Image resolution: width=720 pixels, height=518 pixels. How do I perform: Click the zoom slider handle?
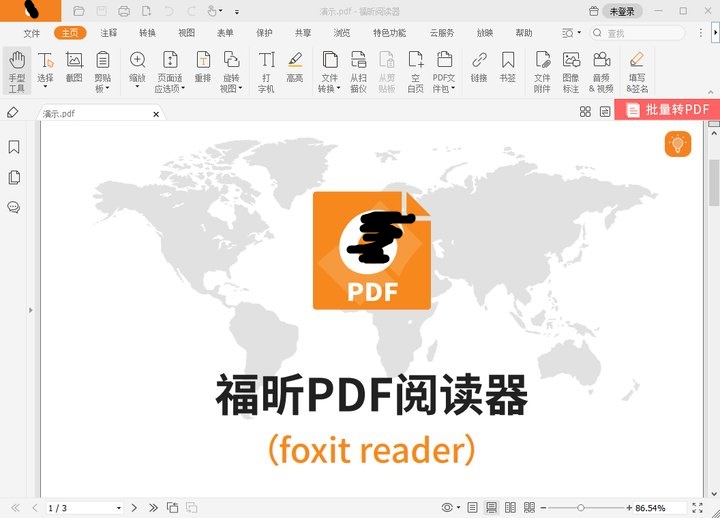pos(581,508)
